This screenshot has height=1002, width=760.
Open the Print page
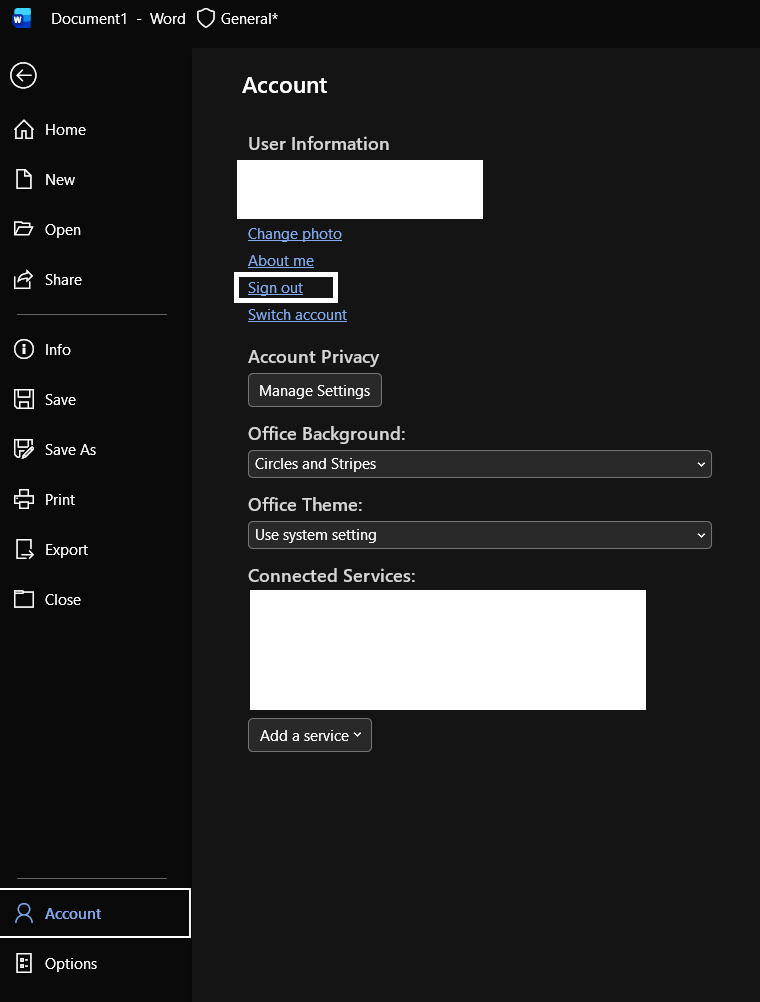click(x=95, y=499)
